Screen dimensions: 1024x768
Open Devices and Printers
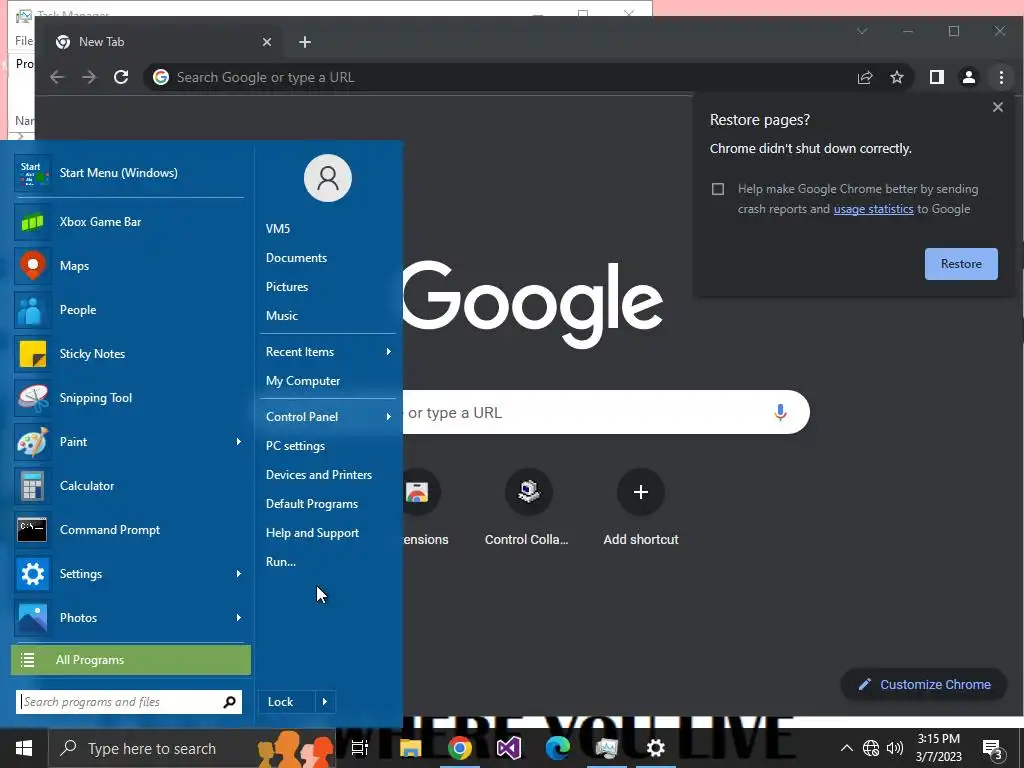319,475
